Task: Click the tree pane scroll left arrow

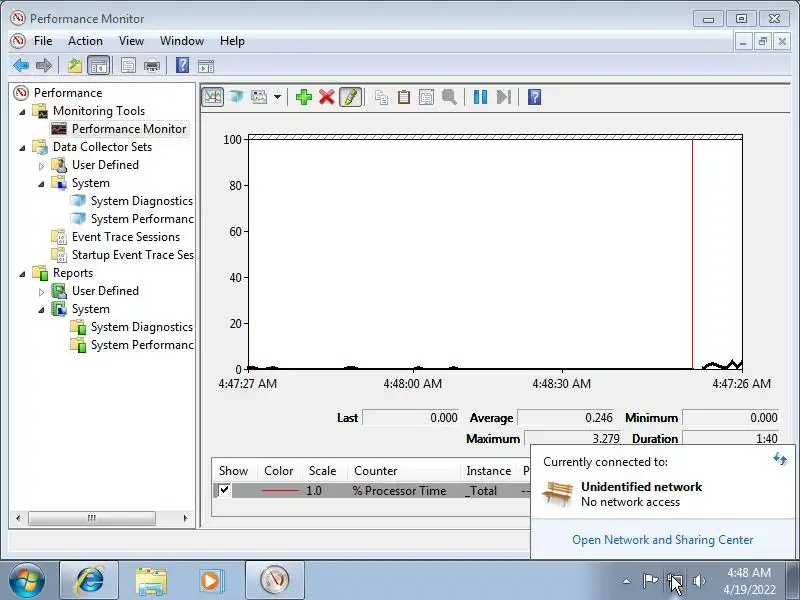Action: [x=18, y=518]
